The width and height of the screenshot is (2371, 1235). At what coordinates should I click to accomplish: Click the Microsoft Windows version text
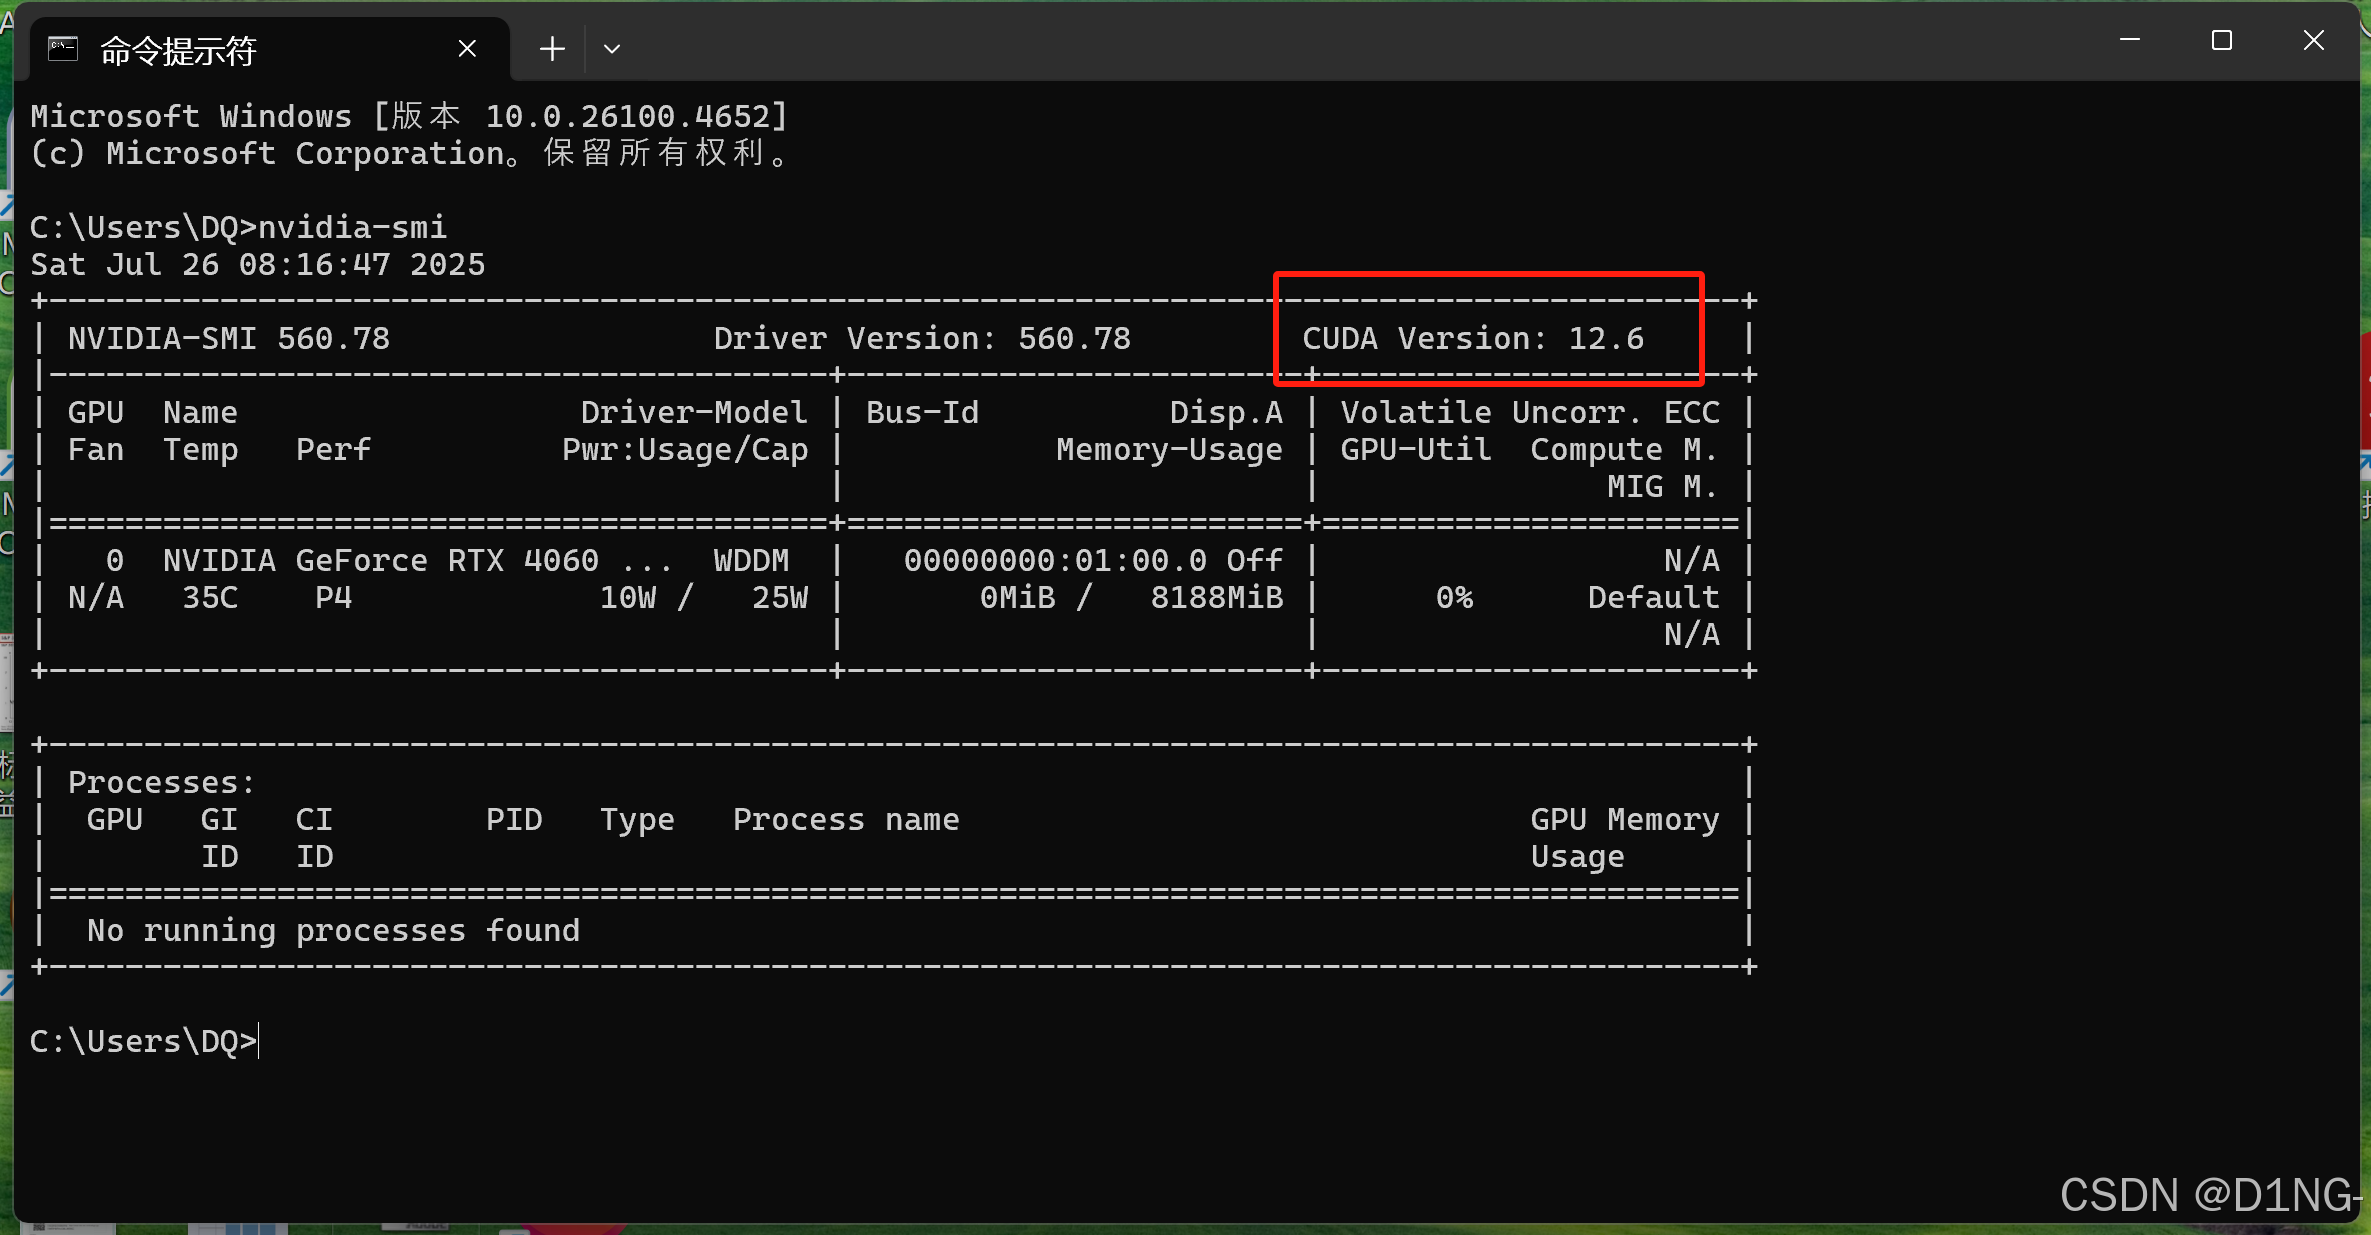408,115
